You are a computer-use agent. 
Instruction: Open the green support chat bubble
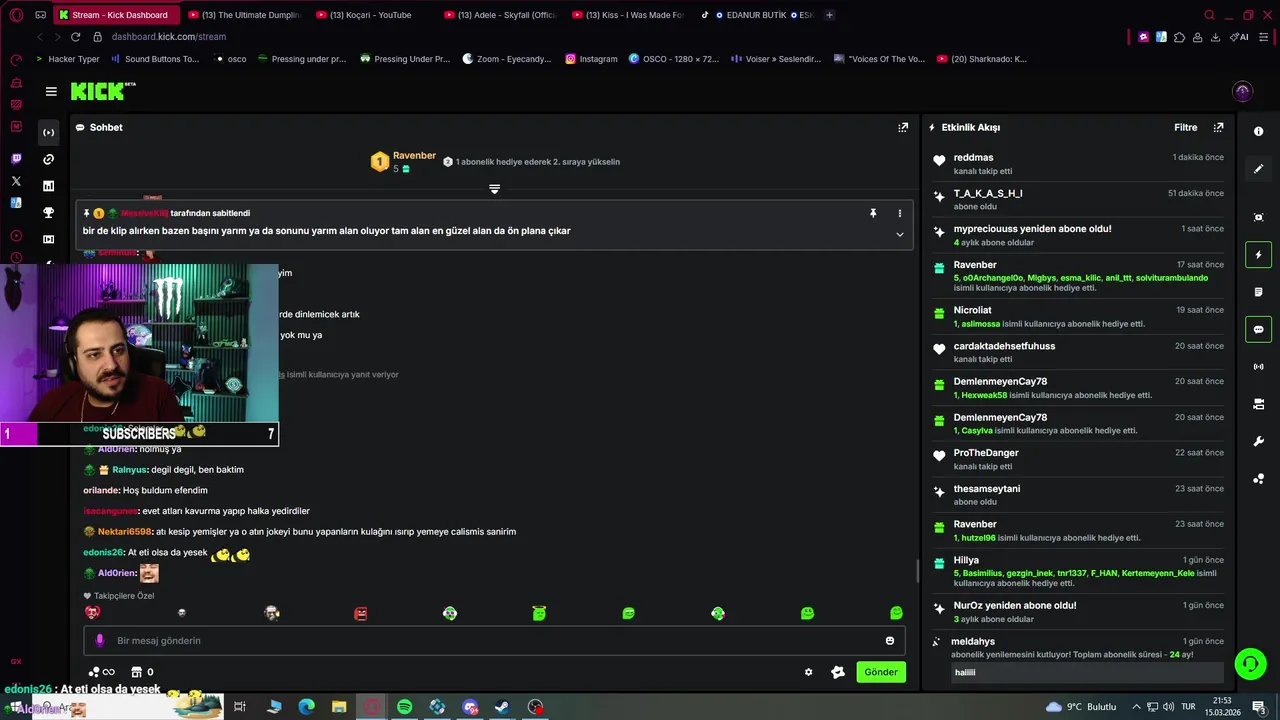point(1249,663)
